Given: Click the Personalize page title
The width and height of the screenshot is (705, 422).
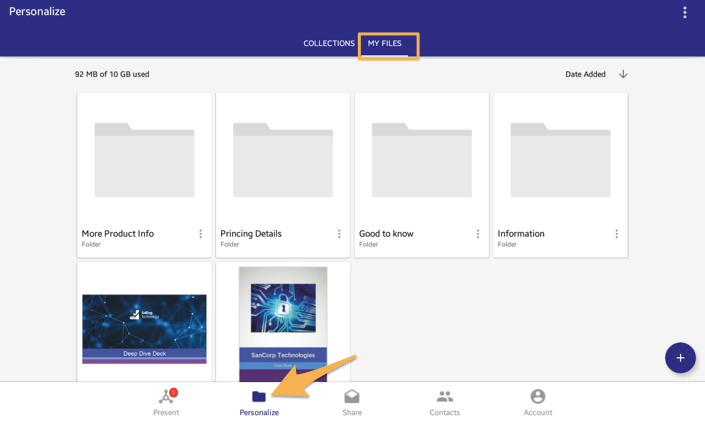Looking at the screenshot, I should tap(37, 12).
